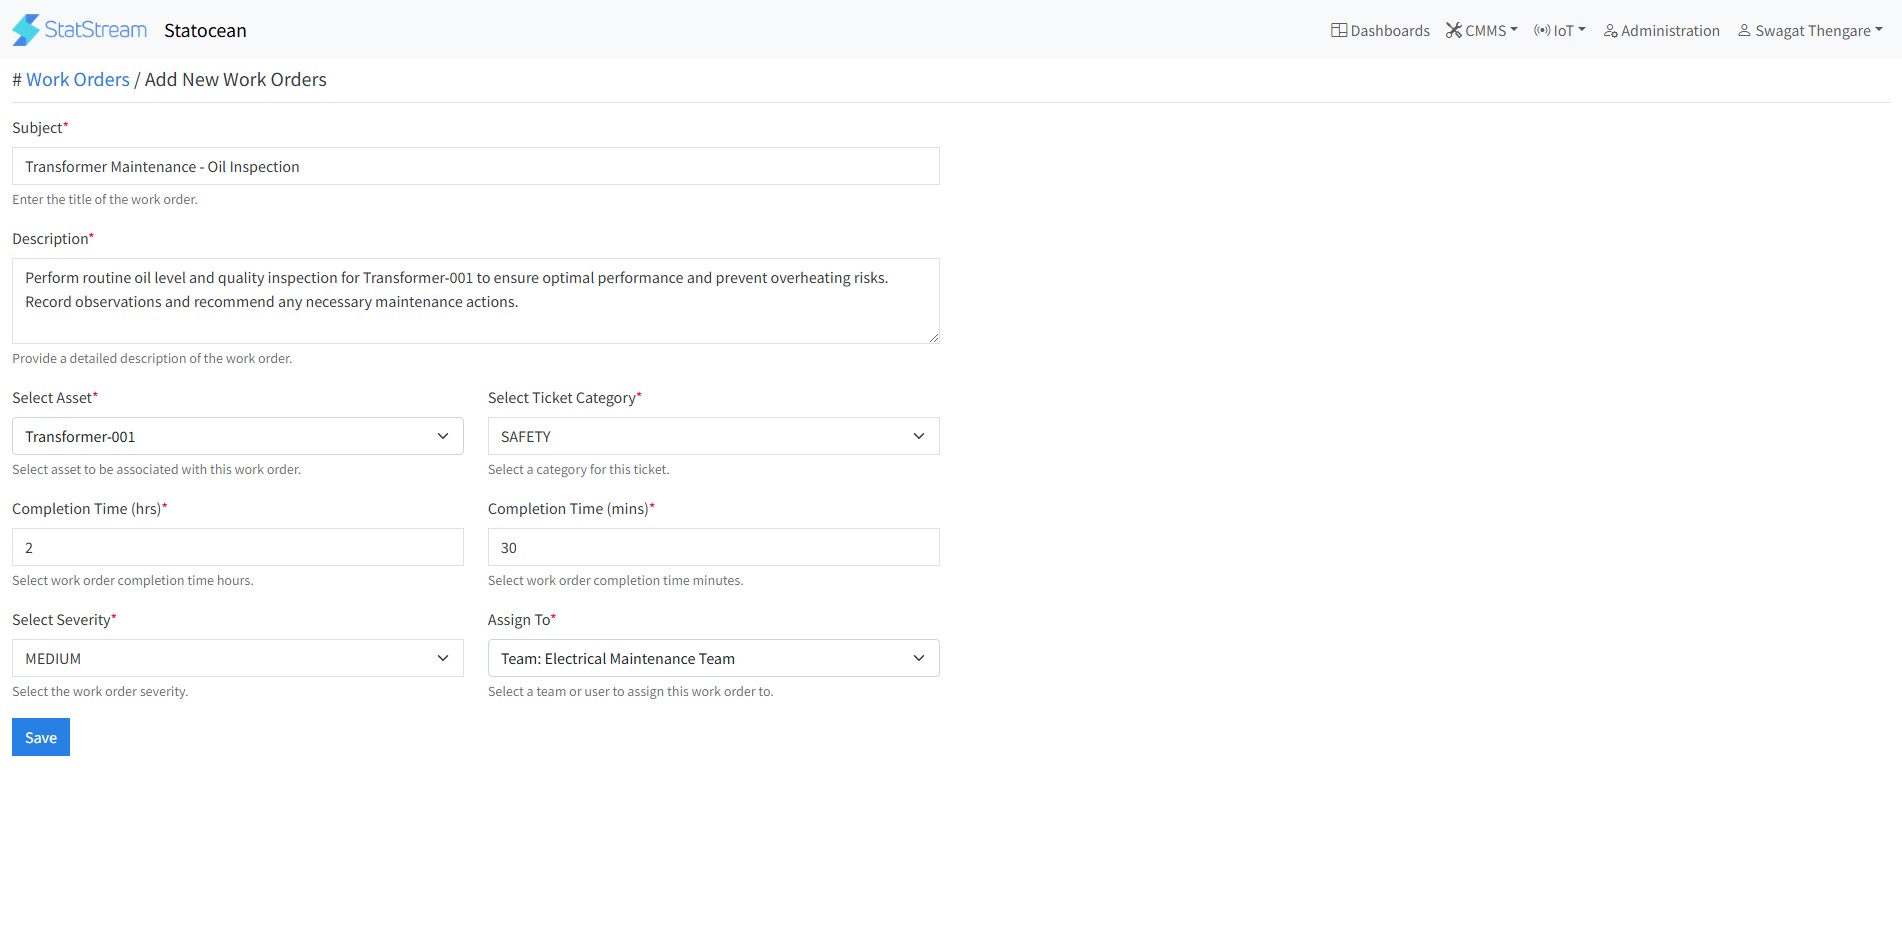Viewport: 1902px width, 945px height.
Task: Open the Dashboards section via its grid icon
Action: pyautogui.click(x=1338, y=30)
